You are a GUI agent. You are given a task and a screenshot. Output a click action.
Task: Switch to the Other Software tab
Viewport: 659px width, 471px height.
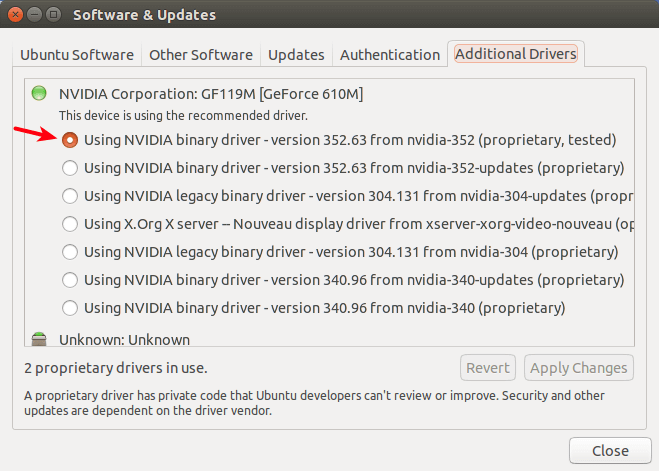[x=201, y=55]
